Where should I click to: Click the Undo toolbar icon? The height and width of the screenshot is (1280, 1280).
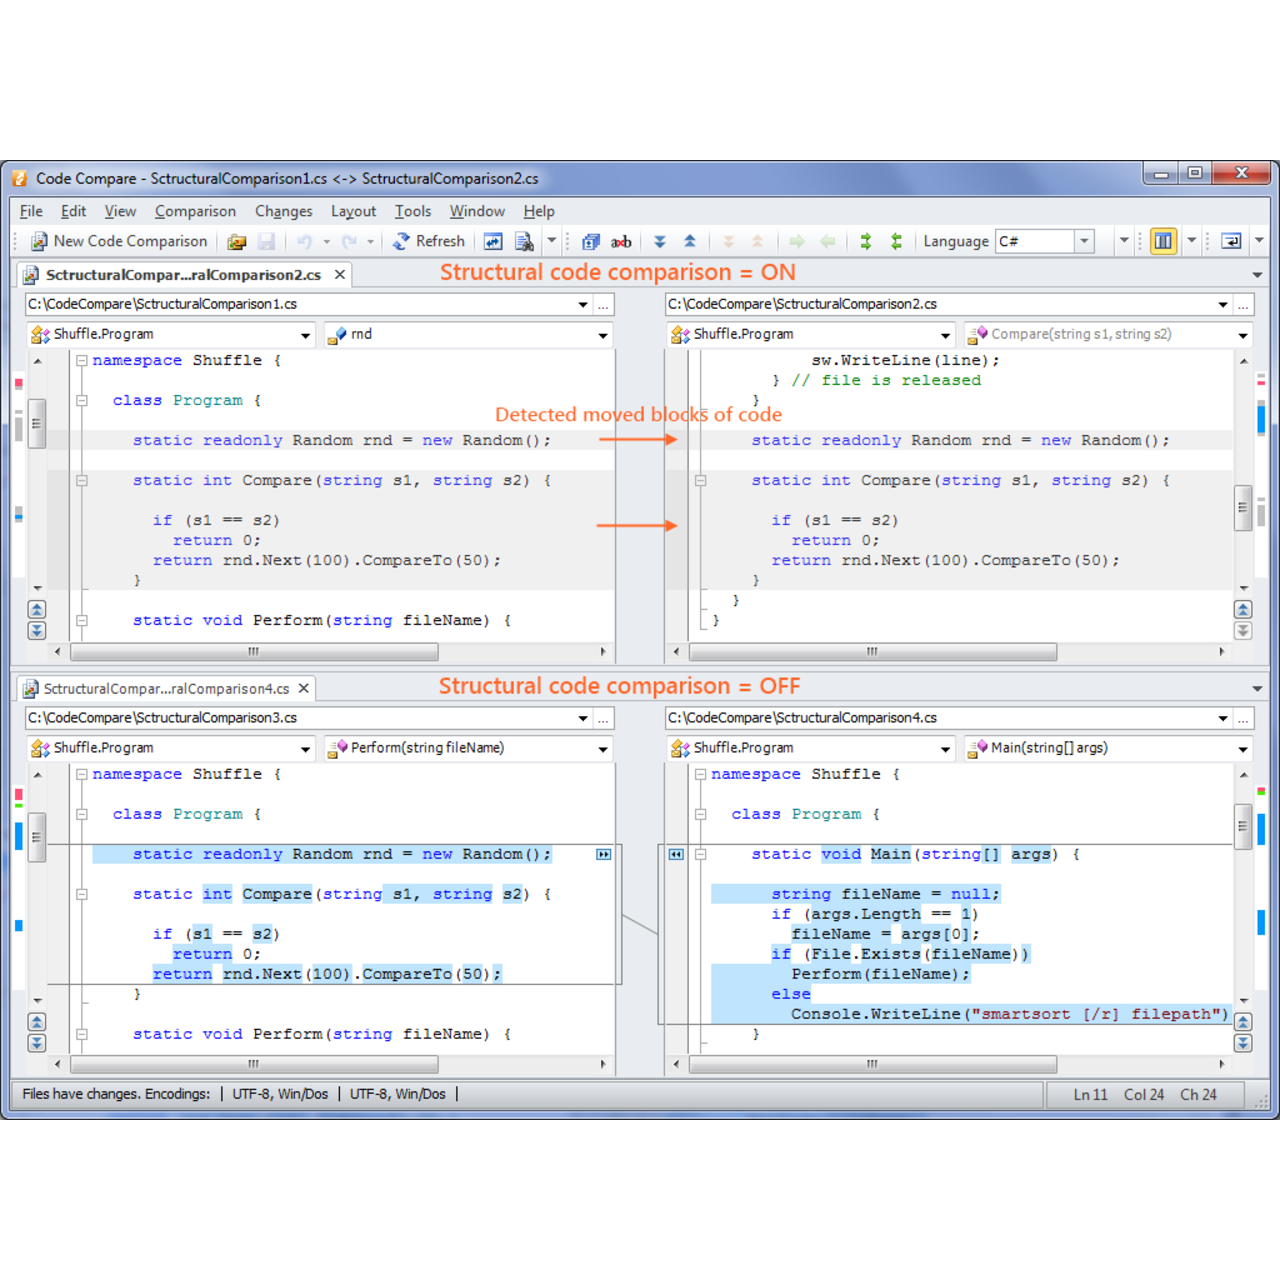pyautogui.click(x=304, y=241)
